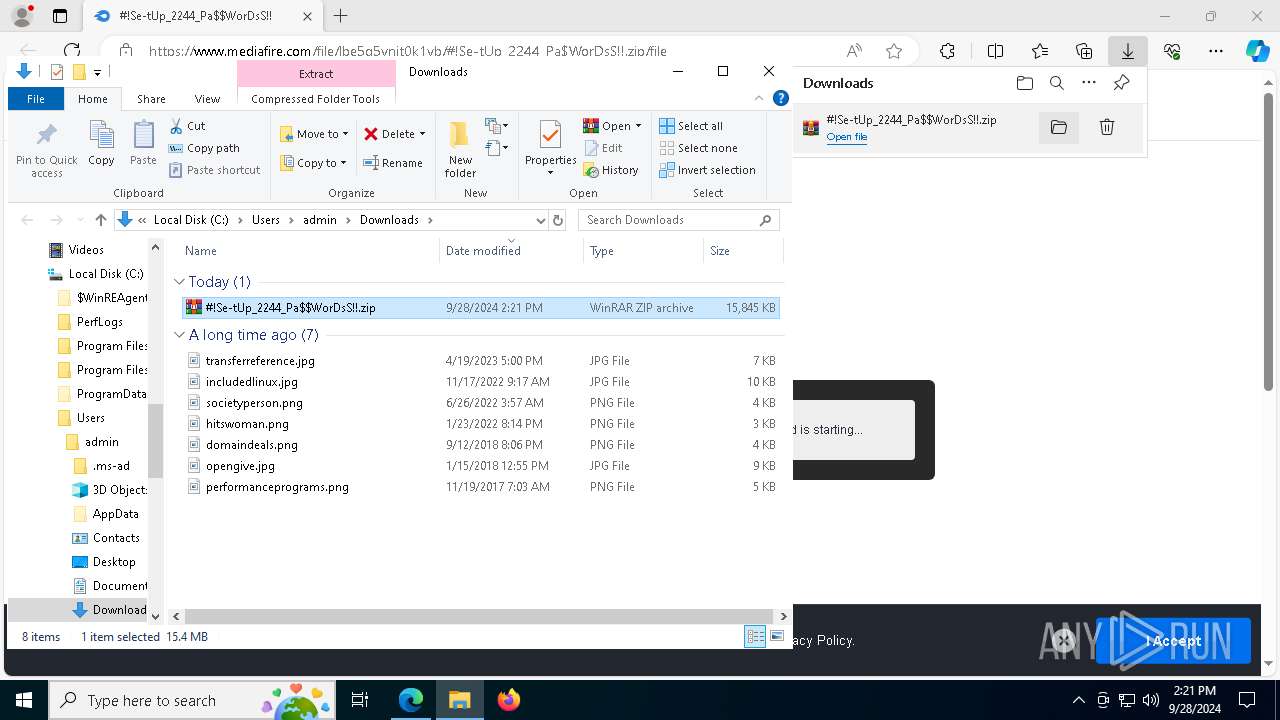The height and width of the screenshot is (720, 1280).
Task: Open Compressed Folder Tools tab
Action: tap(316, 99)
